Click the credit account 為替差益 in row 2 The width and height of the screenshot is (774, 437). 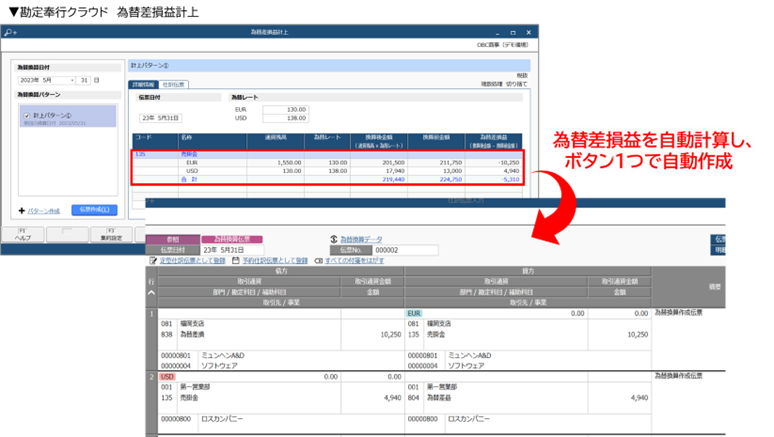point(439,398)
